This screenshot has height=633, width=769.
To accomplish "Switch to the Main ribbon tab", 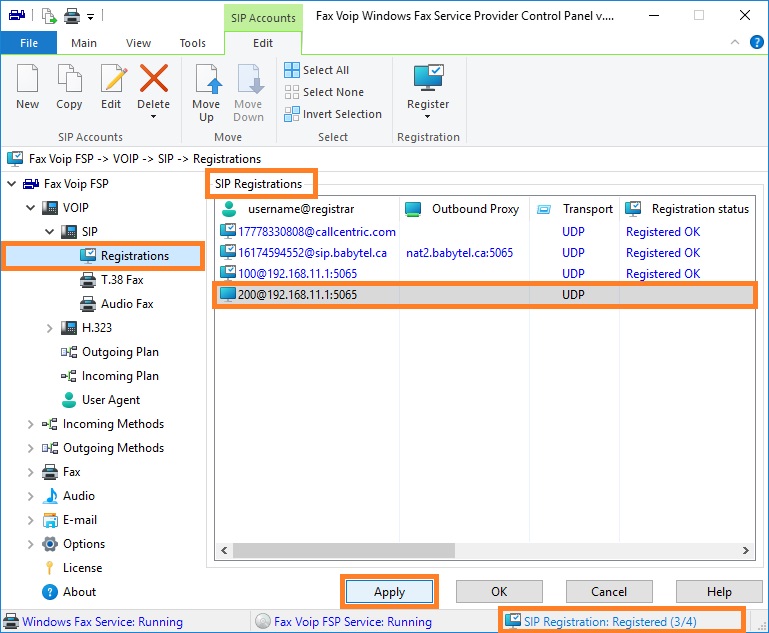I will [x=84, y=43].
